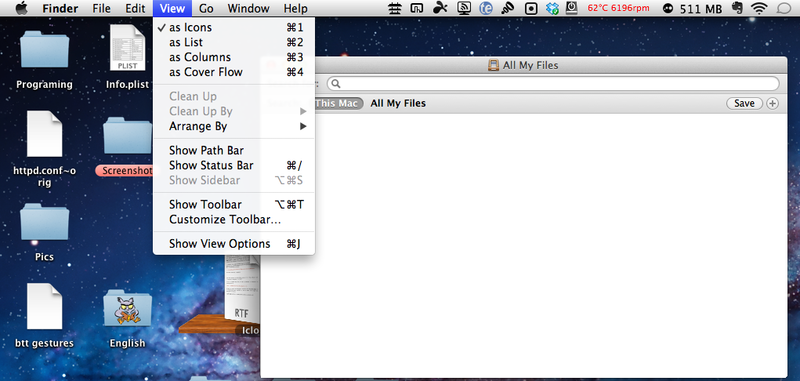Screen dimensions: 800x381
Task: Click the disk drive menu bar icon
Action: 572,8
